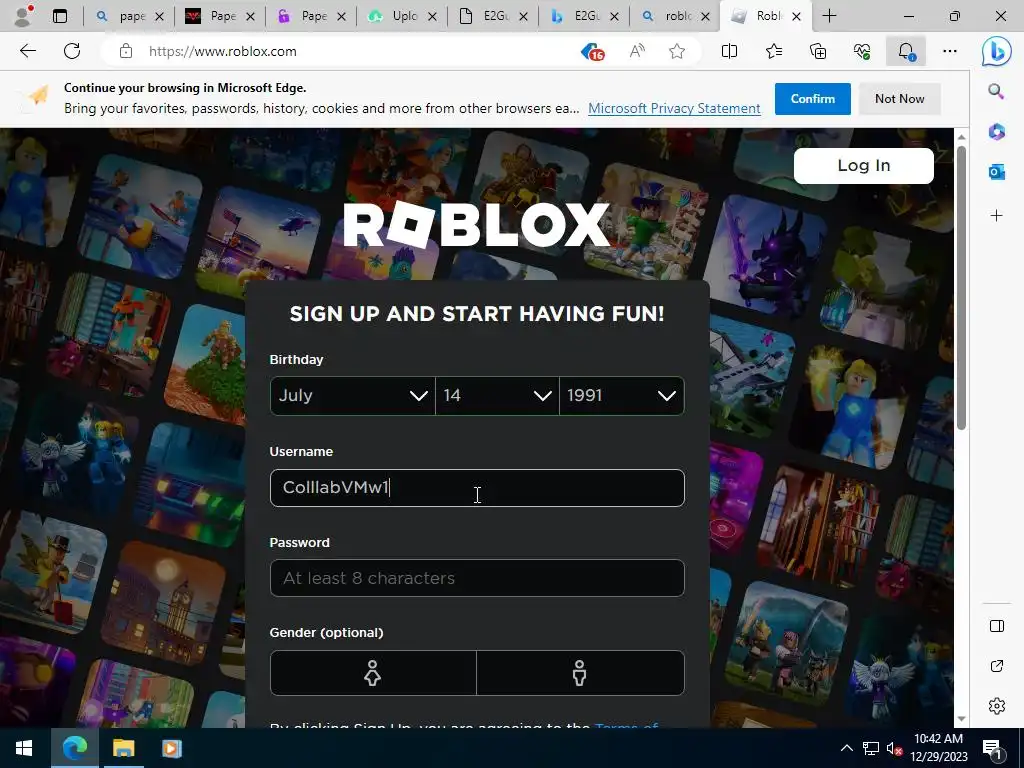
Task: Open the taskbar clock showing 10:42 AM
Action: point(938,748)
